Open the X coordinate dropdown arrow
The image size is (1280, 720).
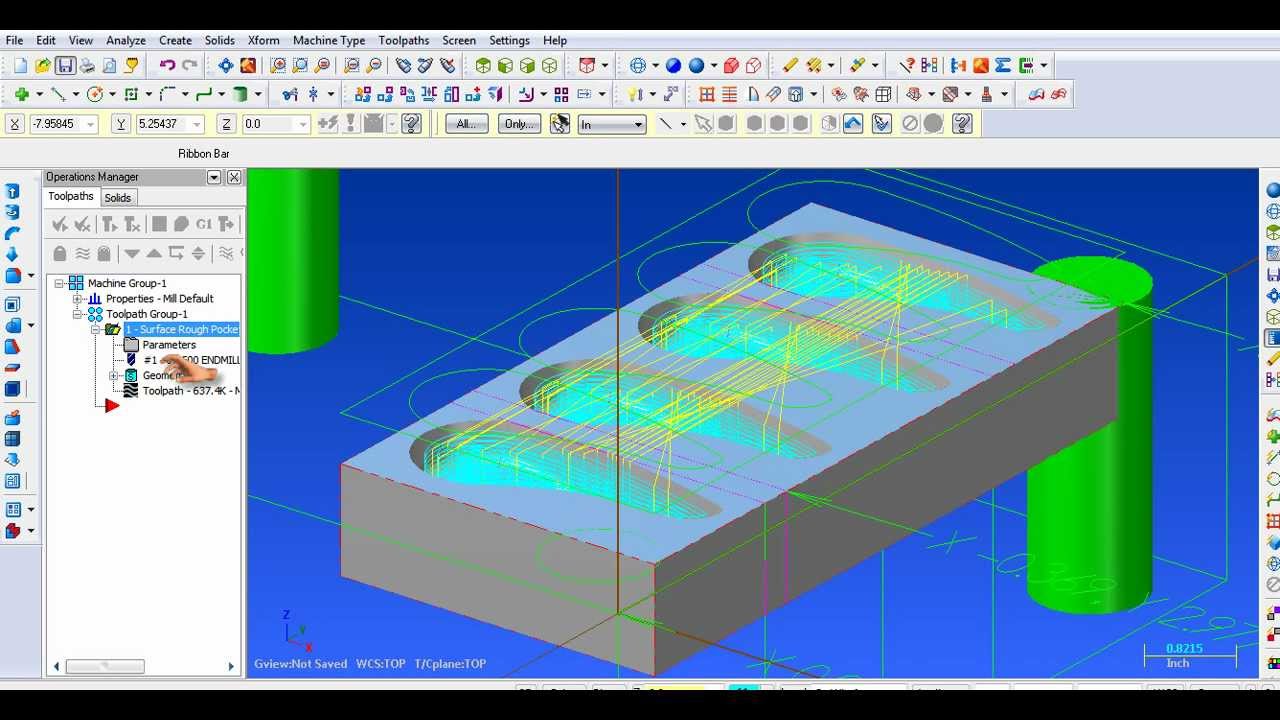click(91, 124)
